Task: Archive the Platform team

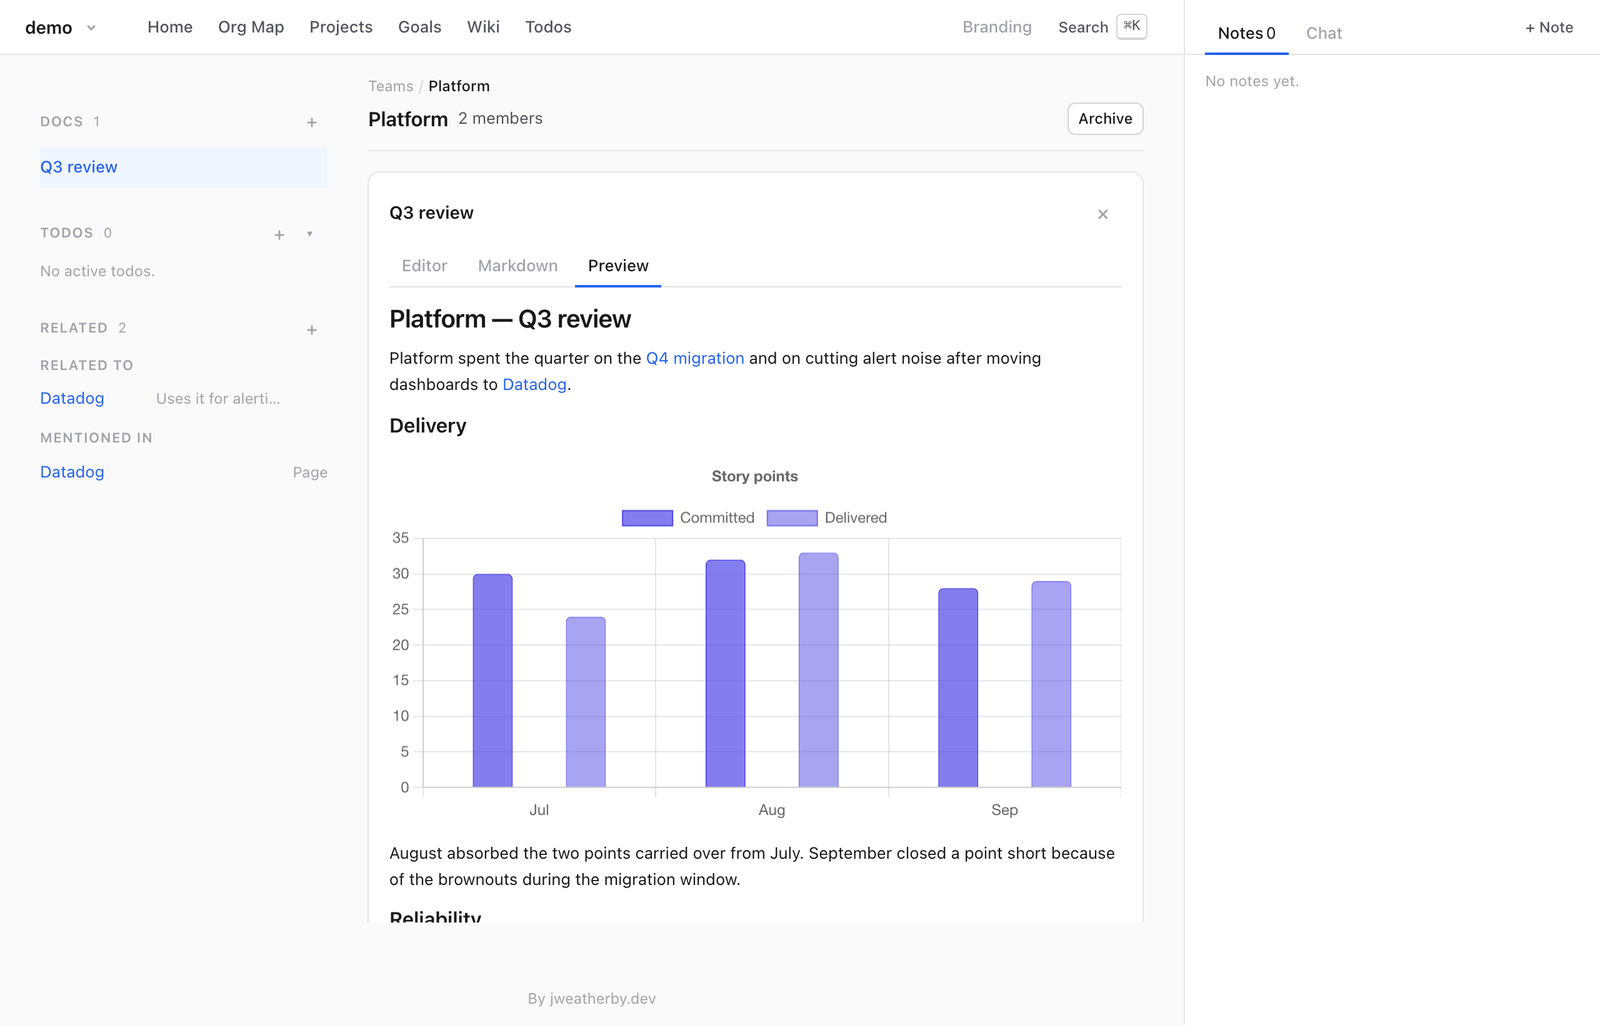Action: click(1105, 119)
